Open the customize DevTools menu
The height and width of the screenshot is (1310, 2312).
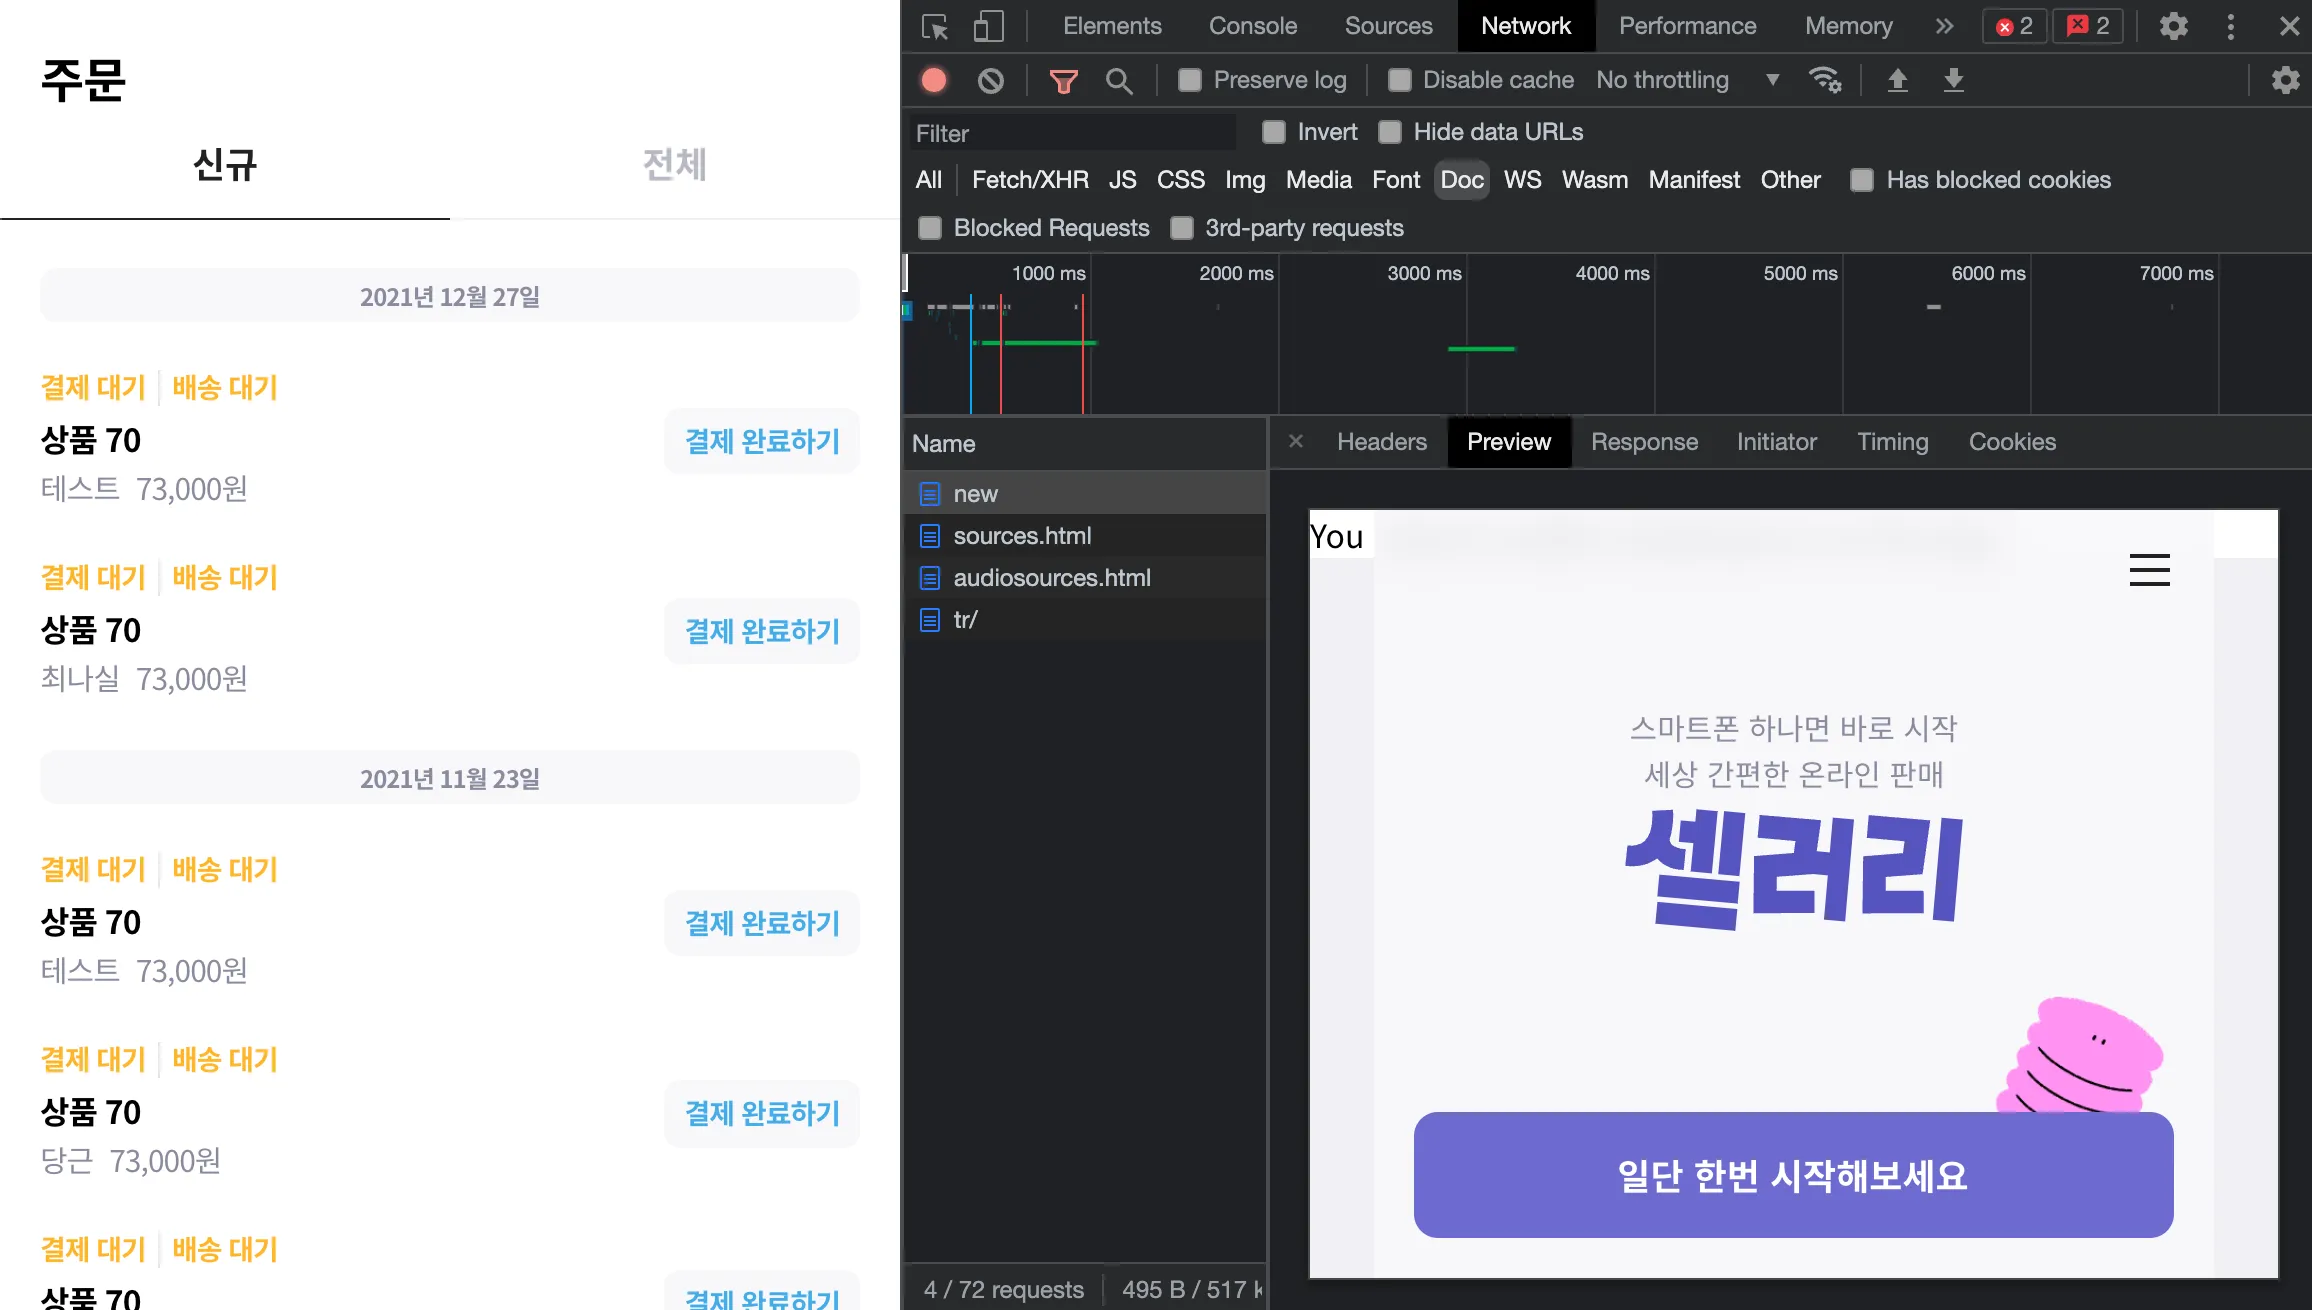click(2230, 26)
